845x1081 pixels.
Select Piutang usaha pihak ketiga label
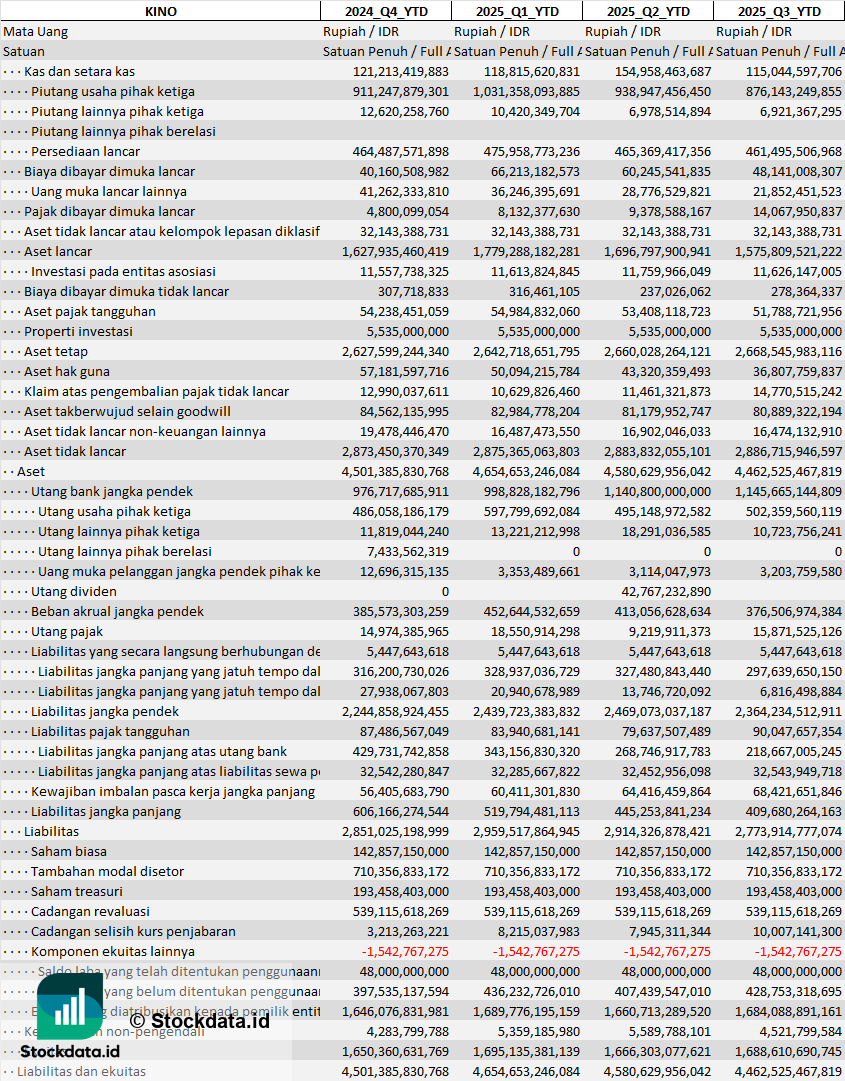click(113, 92)
